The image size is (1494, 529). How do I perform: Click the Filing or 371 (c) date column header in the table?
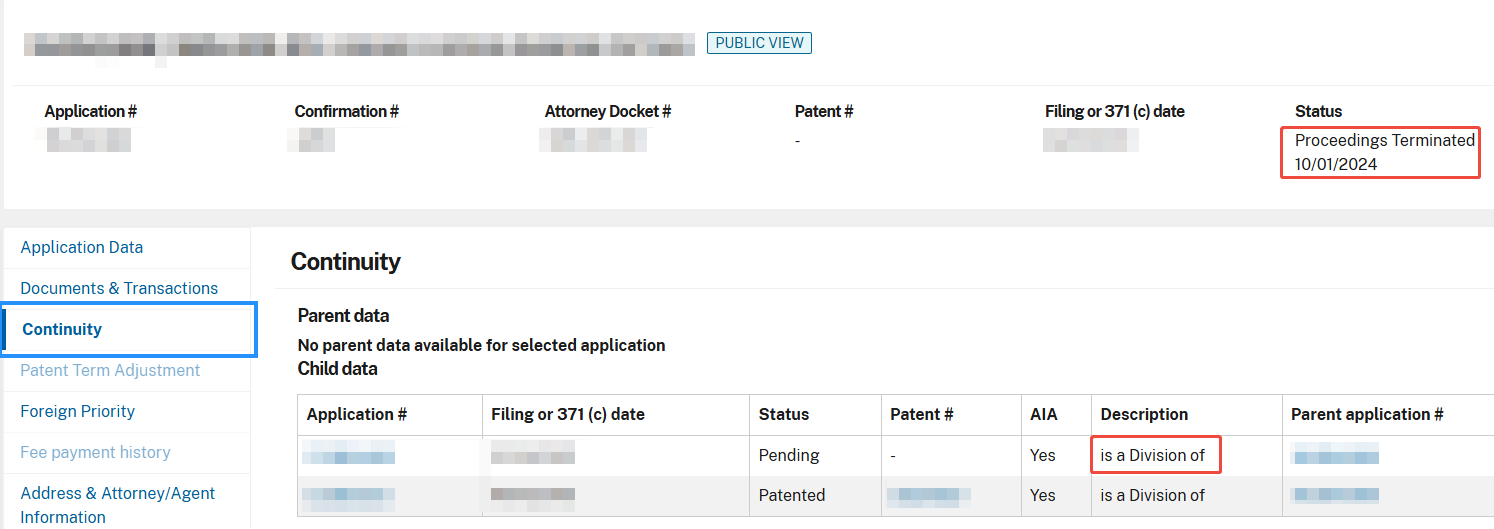[x=568, y=414]
